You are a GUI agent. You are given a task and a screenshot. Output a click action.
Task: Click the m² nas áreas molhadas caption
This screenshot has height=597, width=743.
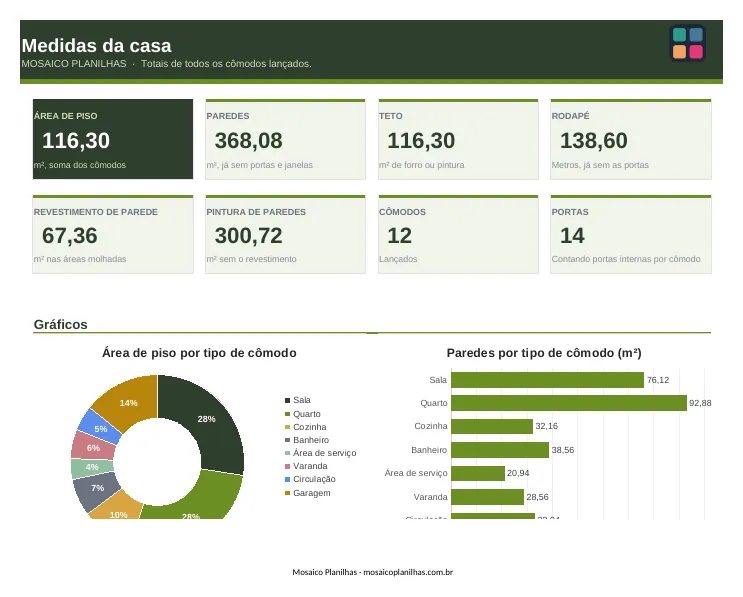pyautogui.click(x=80, y=259)
